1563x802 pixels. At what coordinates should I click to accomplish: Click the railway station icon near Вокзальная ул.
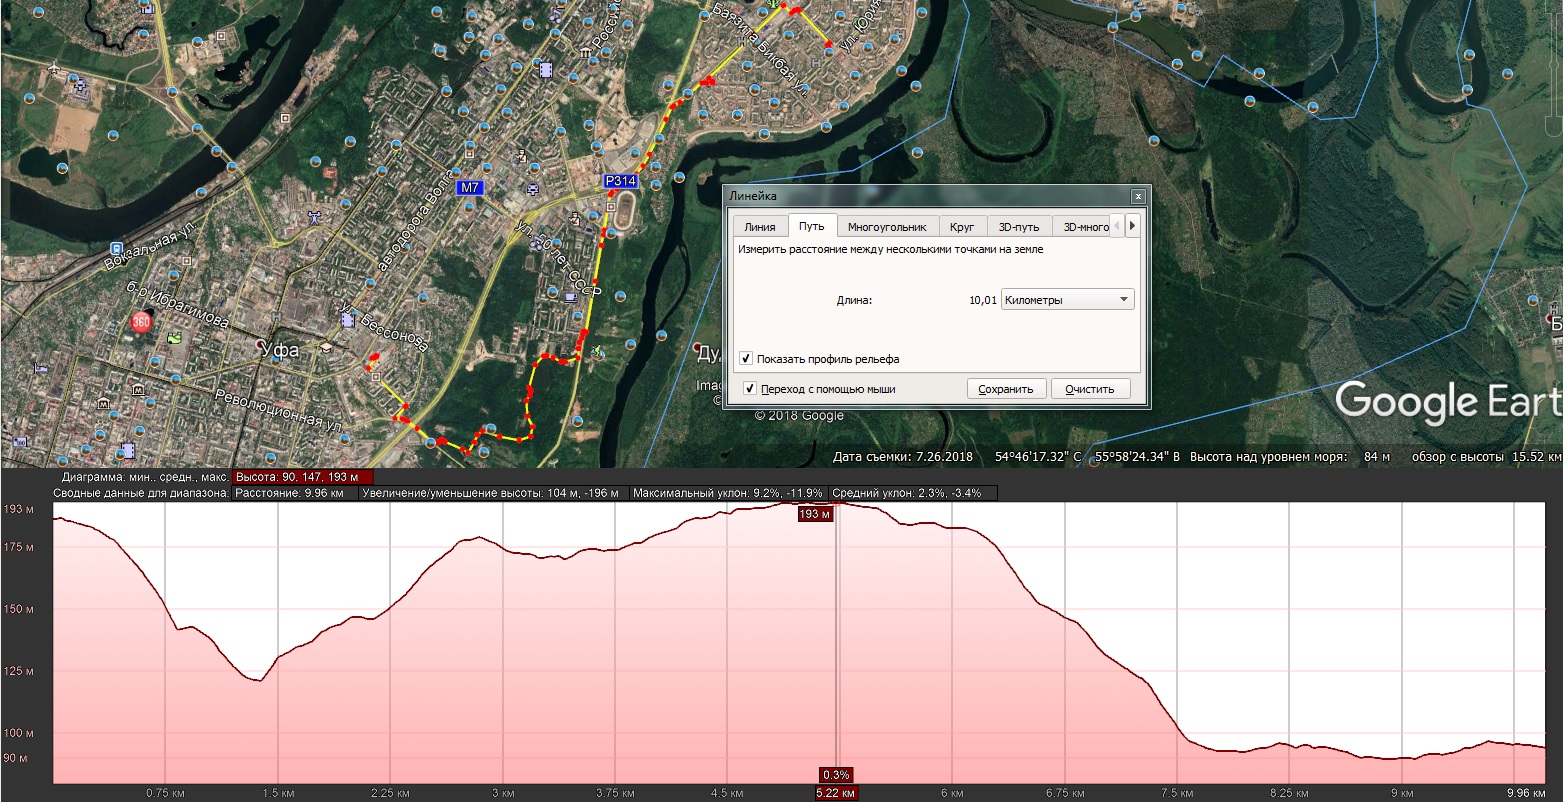coord(117,249)
